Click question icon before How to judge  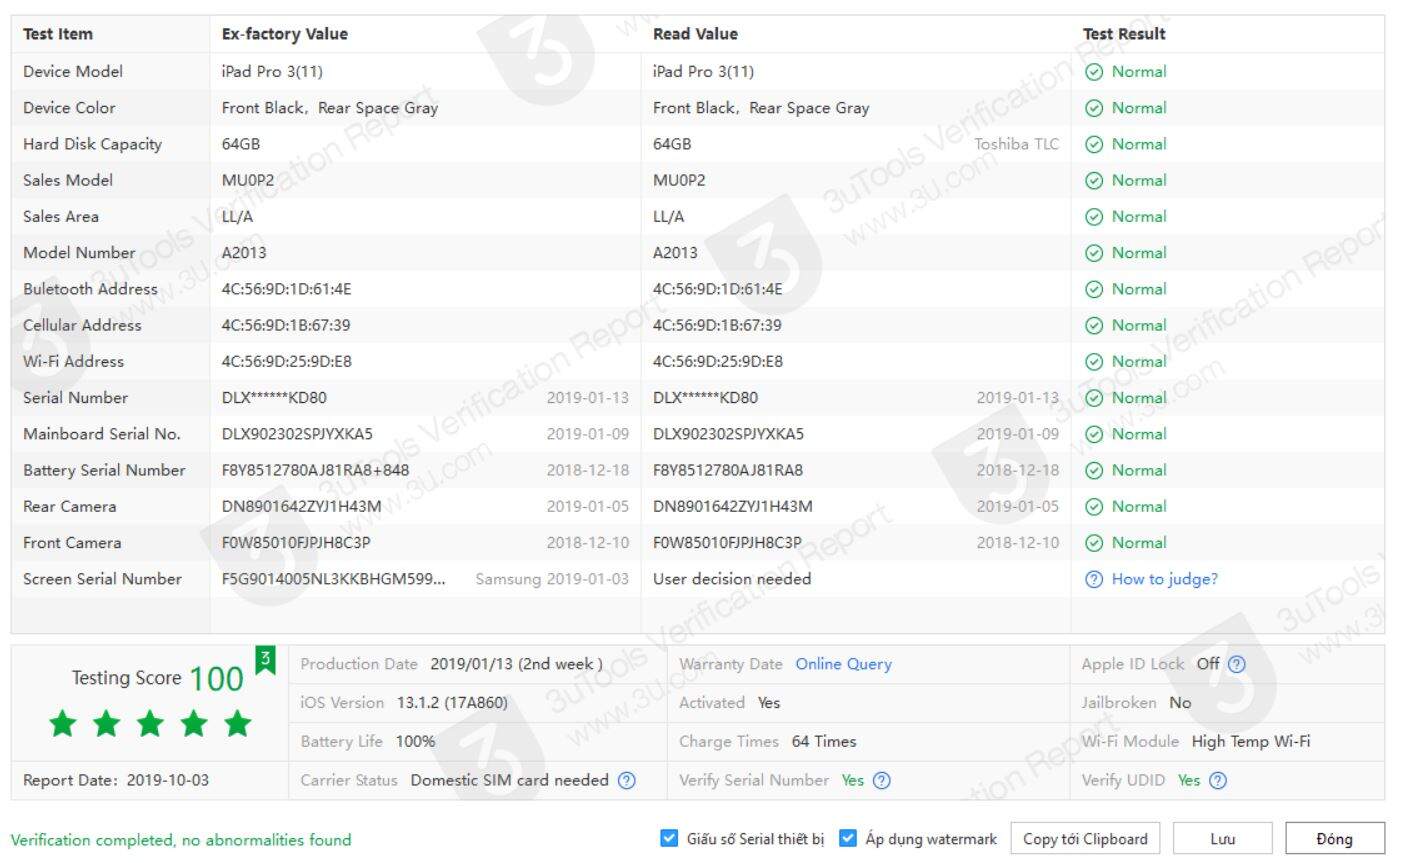1094,579
